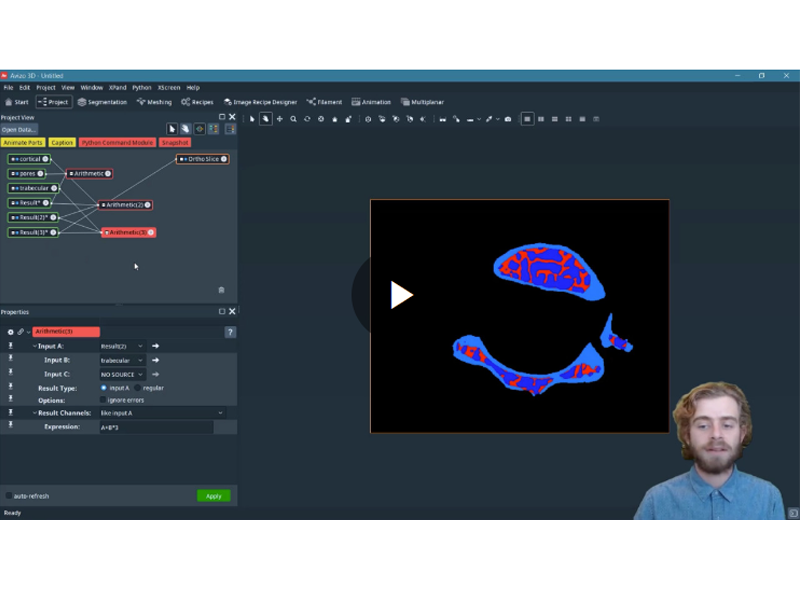Screen dimensions: 800x600
Task: Click the Open Data button
Action: [x=19, y=129]
